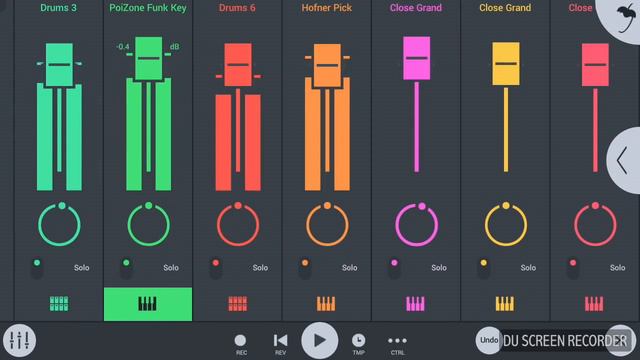This screenshot has height=360, width=640.
Task: Click the red Close channel fader handle
Action: (595, 65)
